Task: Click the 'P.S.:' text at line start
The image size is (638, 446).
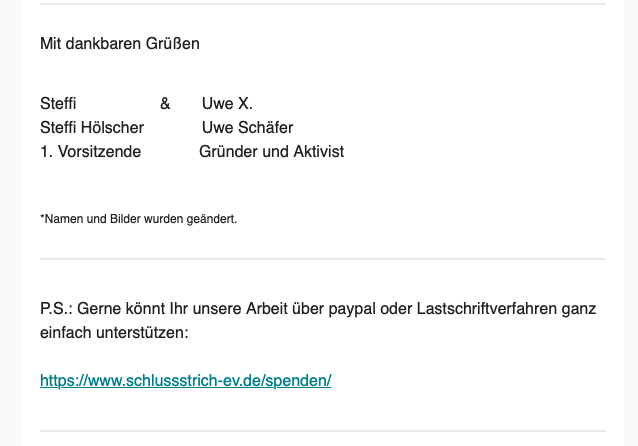Action: tap(56, 308)
